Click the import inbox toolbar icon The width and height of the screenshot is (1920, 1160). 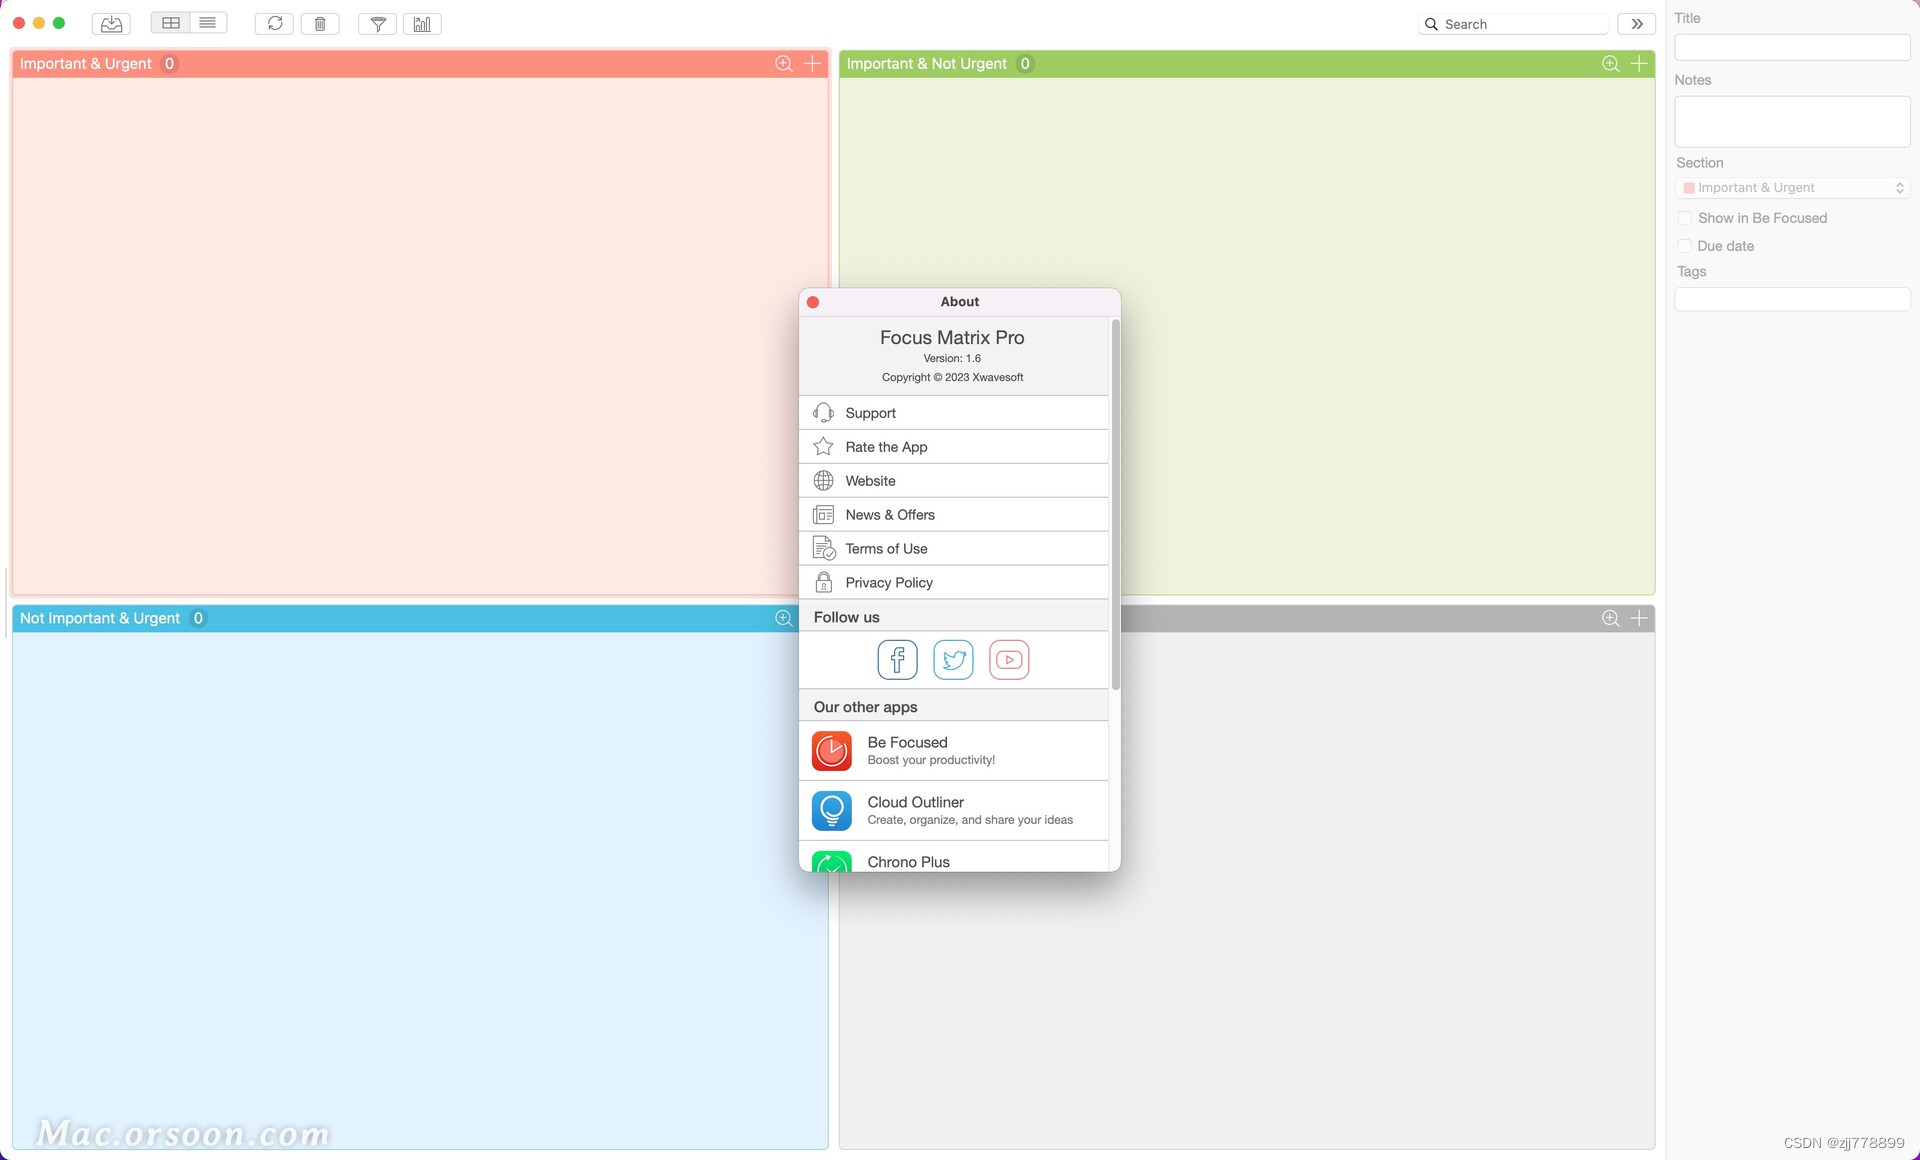[x=111, y=24]
